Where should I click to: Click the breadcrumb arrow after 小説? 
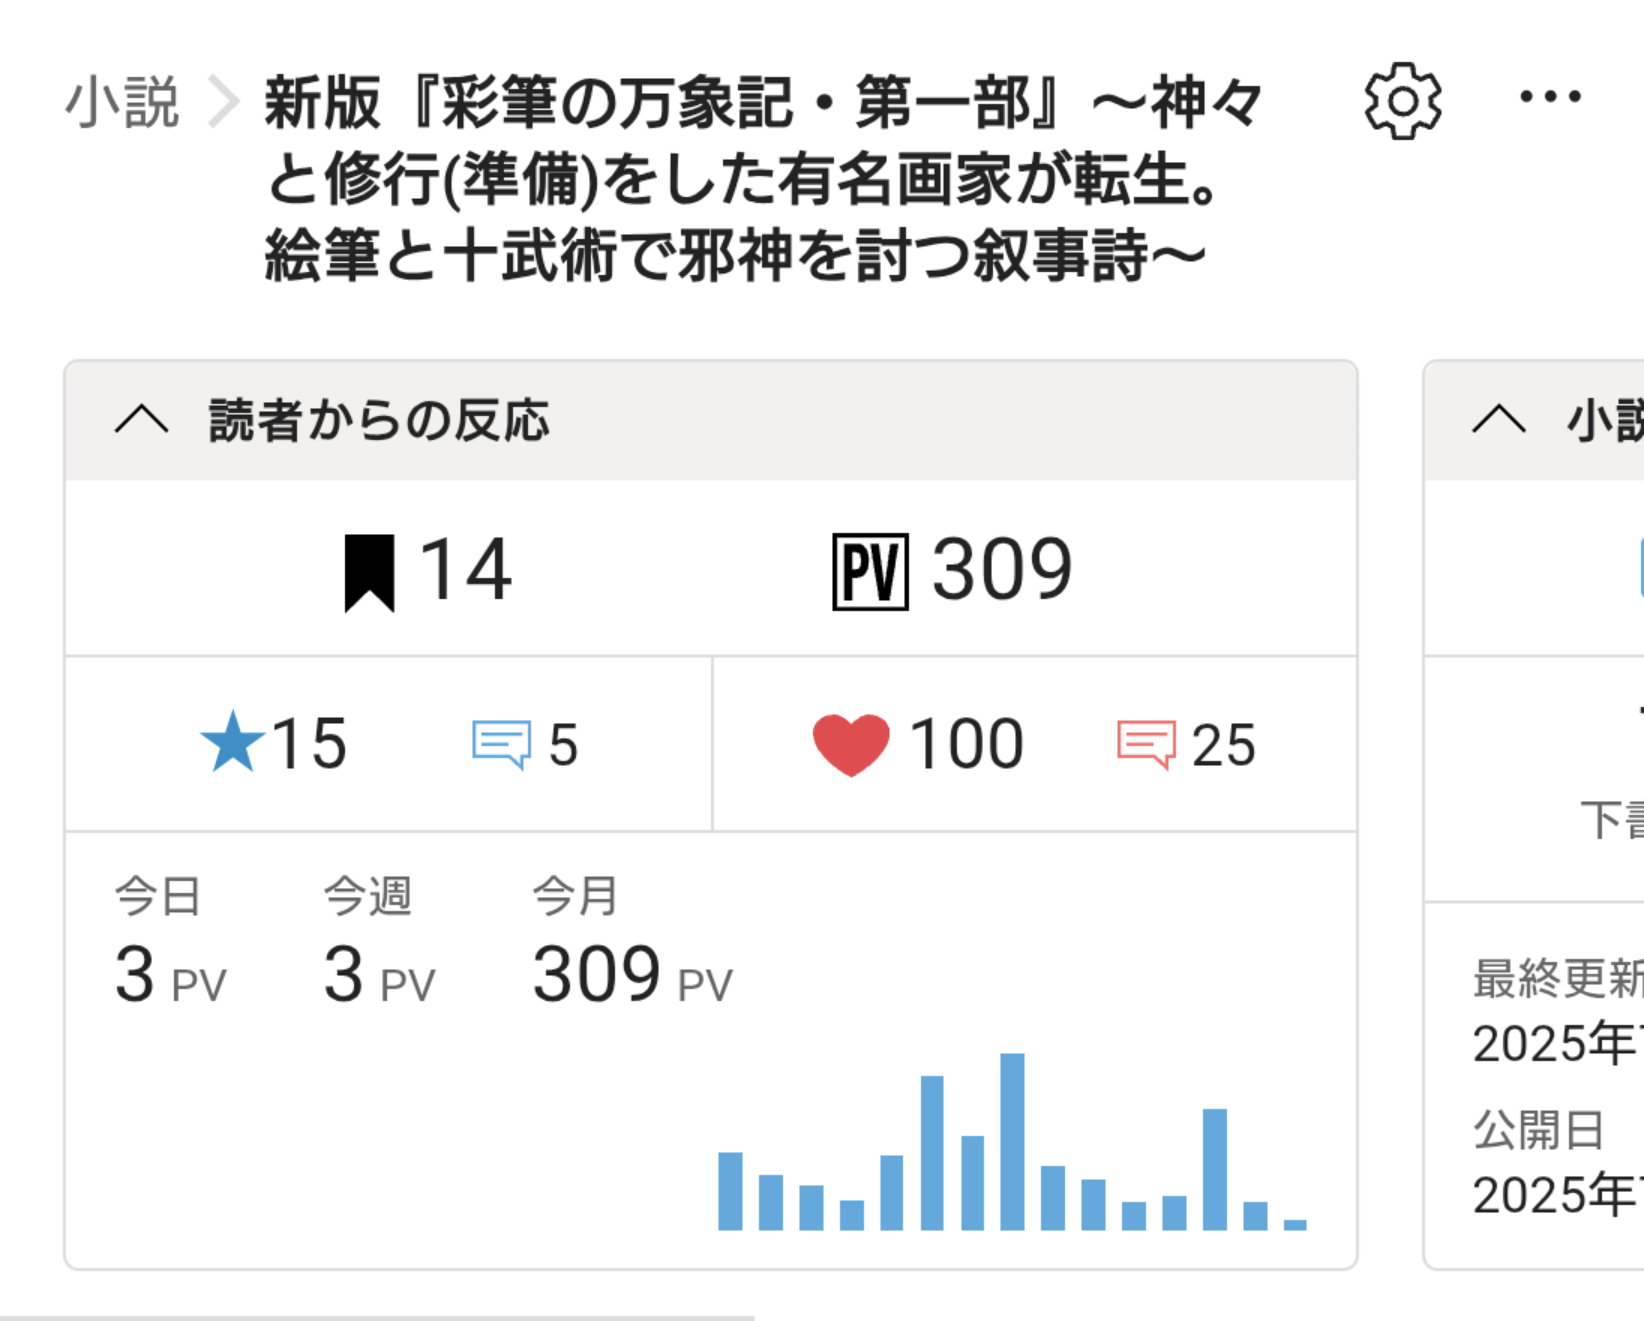coord(224,102)
